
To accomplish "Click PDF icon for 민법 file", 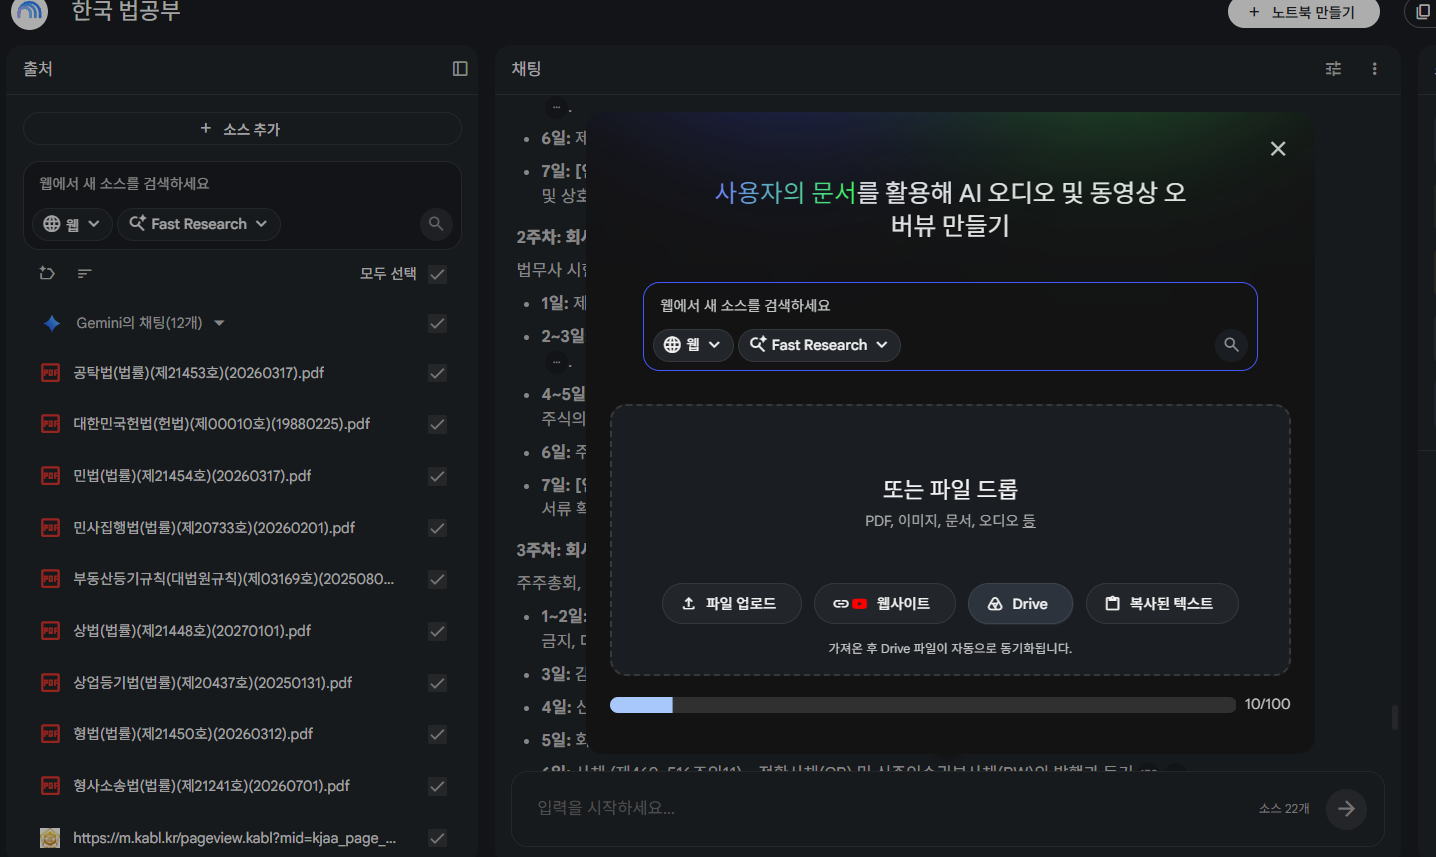I will pos(50,476).
